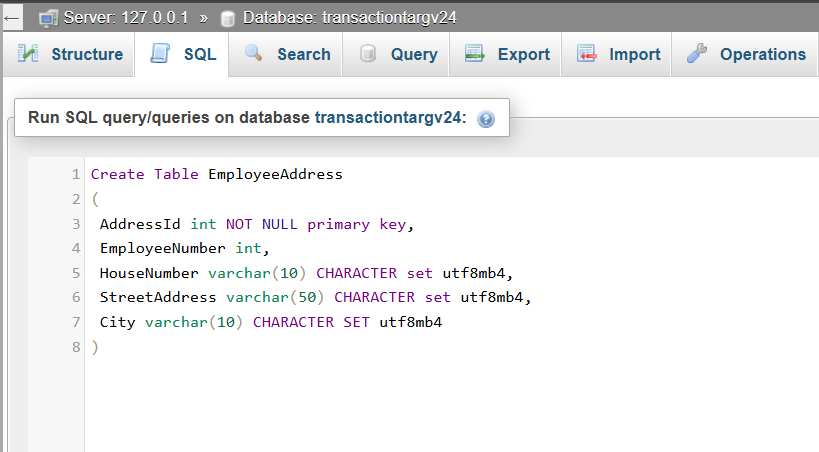Open the Search tab
This screenshot has width=819, height=452.
[x=286, y=54]
